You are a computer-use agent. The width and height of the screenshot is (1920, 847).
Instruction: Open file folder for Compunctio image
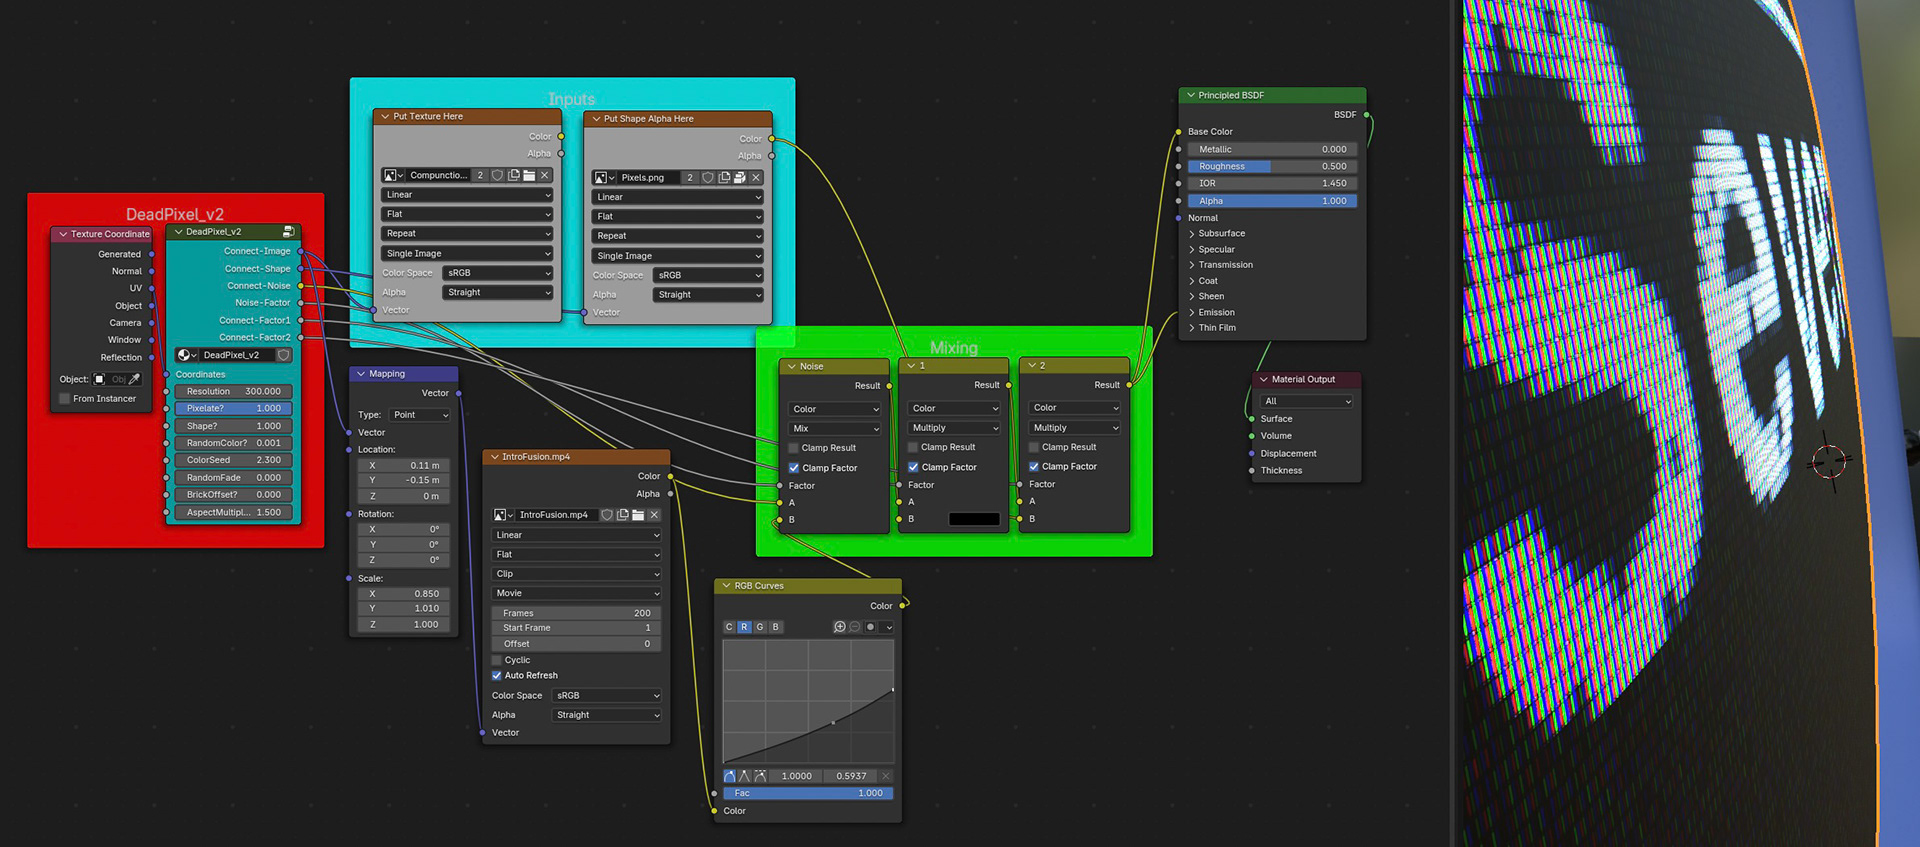tap(529, 175)
